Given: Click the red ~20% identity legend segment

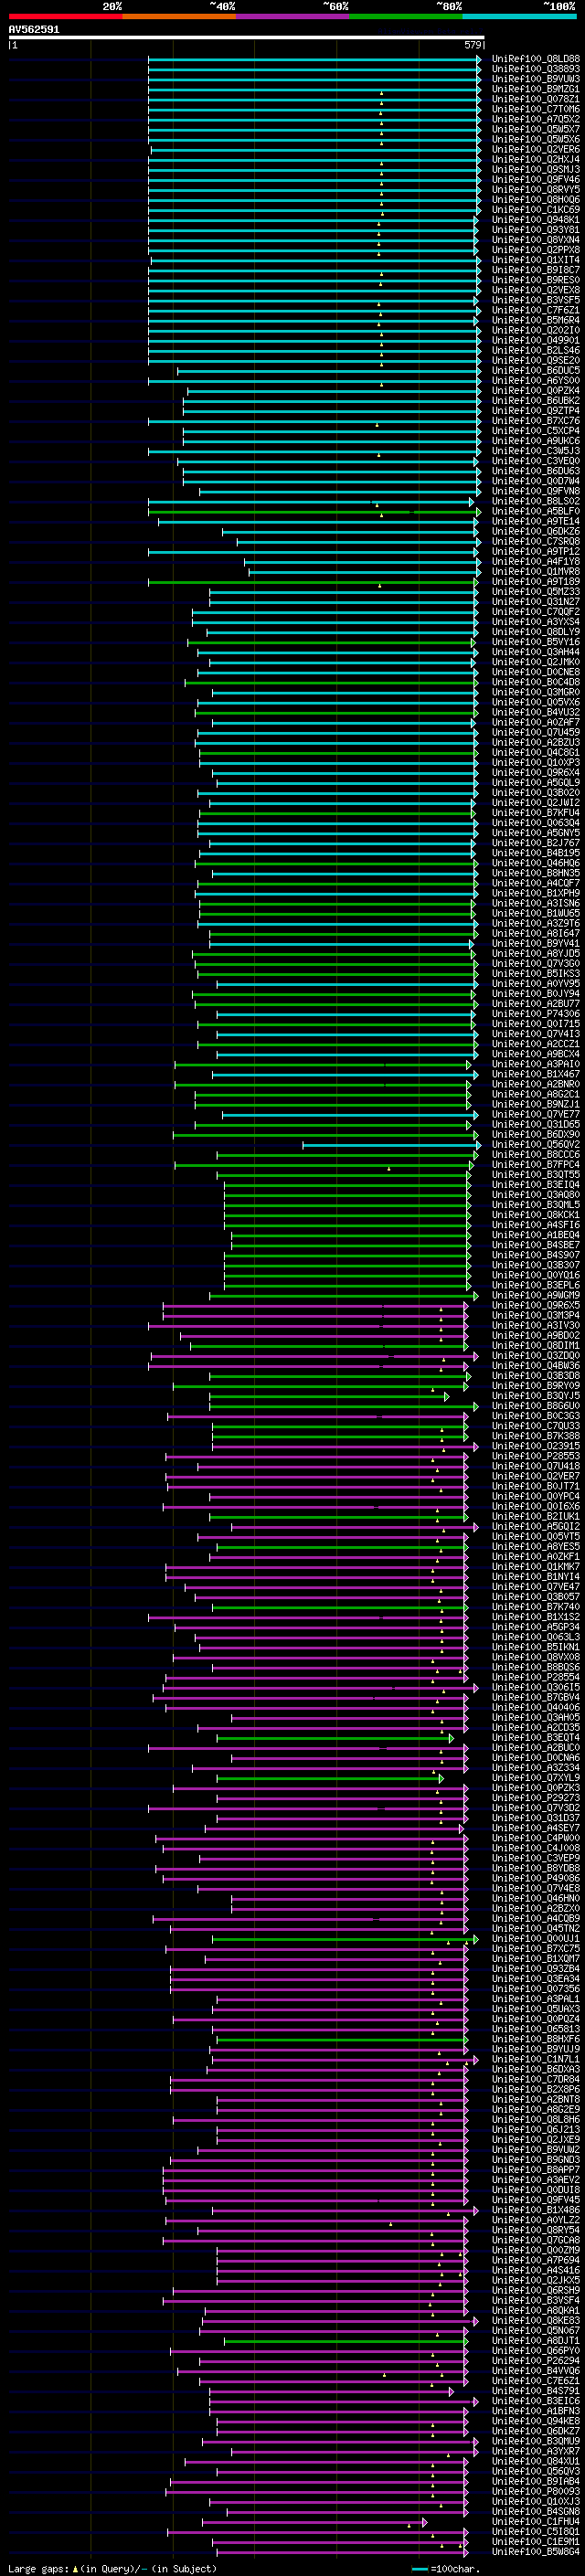Looking at the screenshot, I should coord(65,16).
